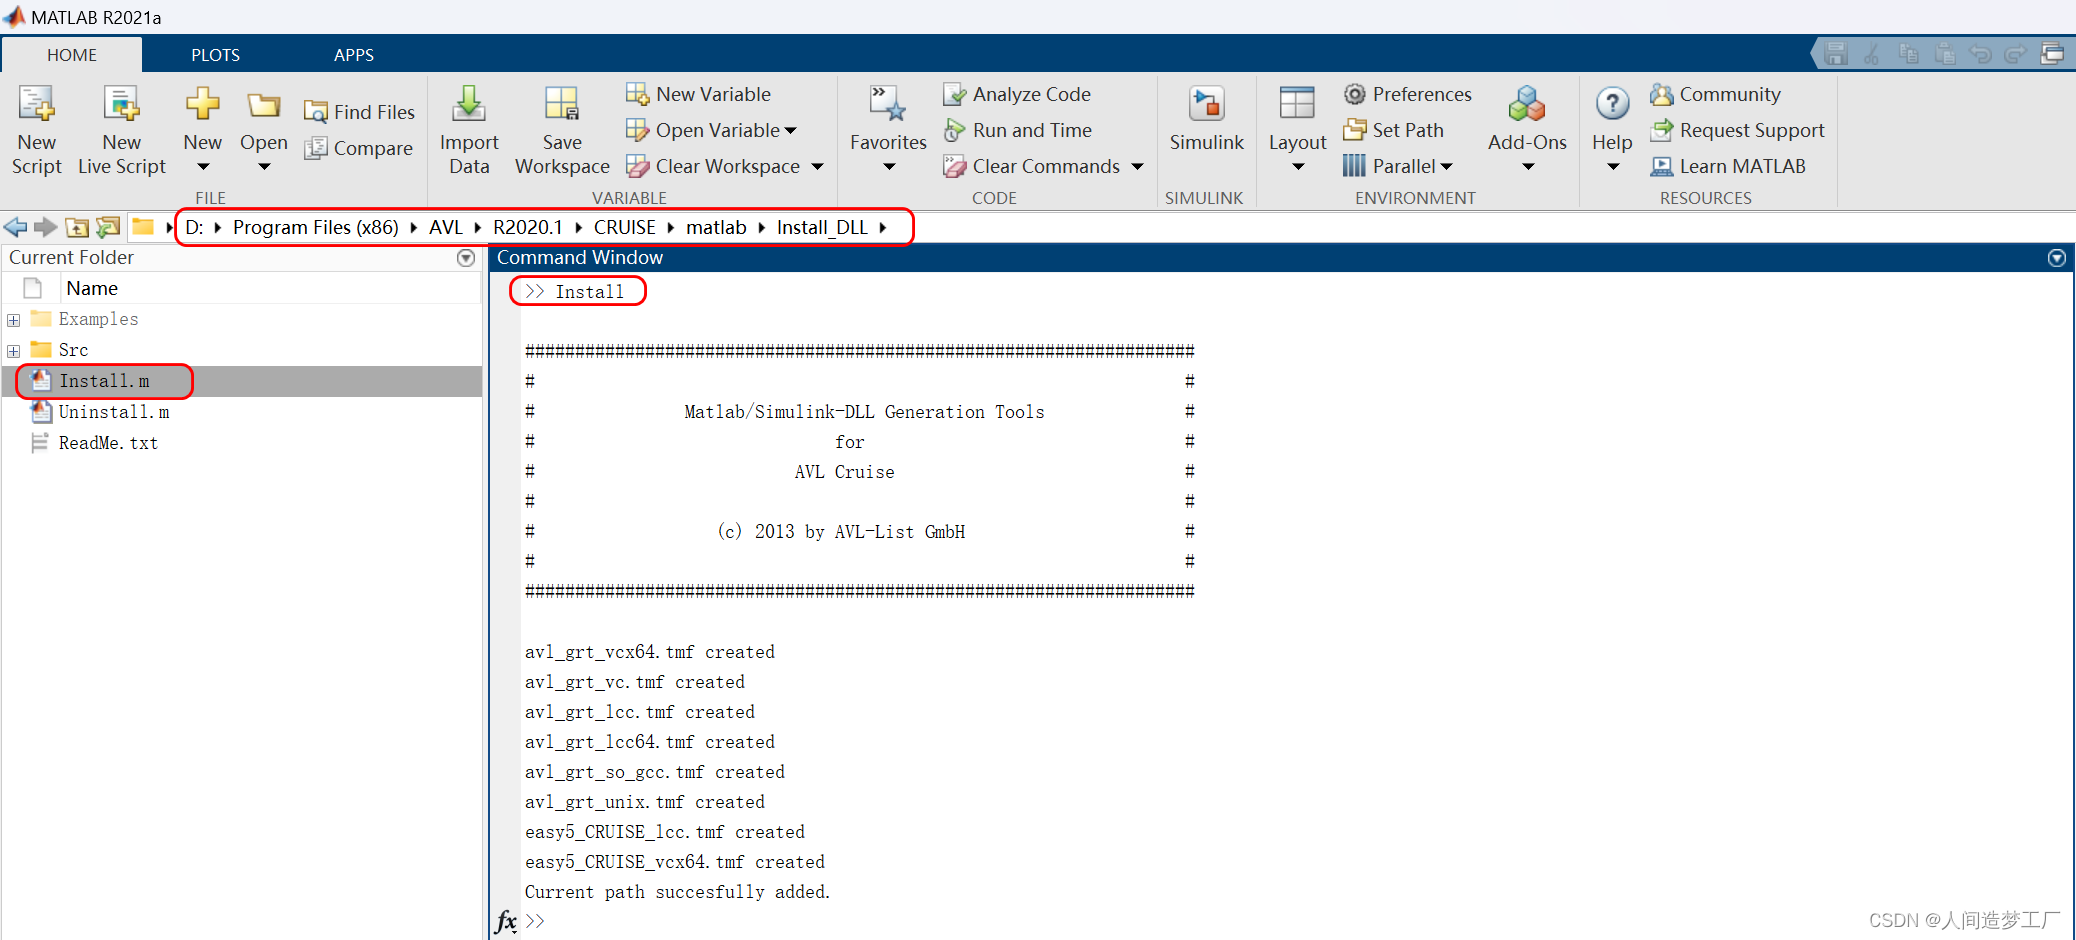2076x940 pixels.
Task: Click 'Current path succesfully added.' output line
Action: click(677, 892)
